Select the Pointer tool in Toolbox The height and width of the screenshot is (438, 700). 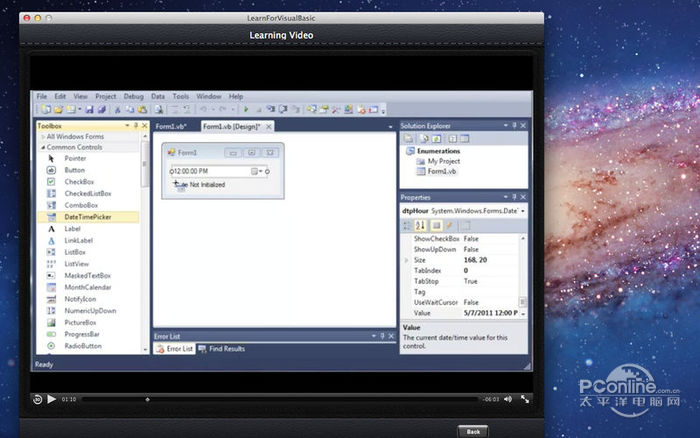(x=75, y=158)
